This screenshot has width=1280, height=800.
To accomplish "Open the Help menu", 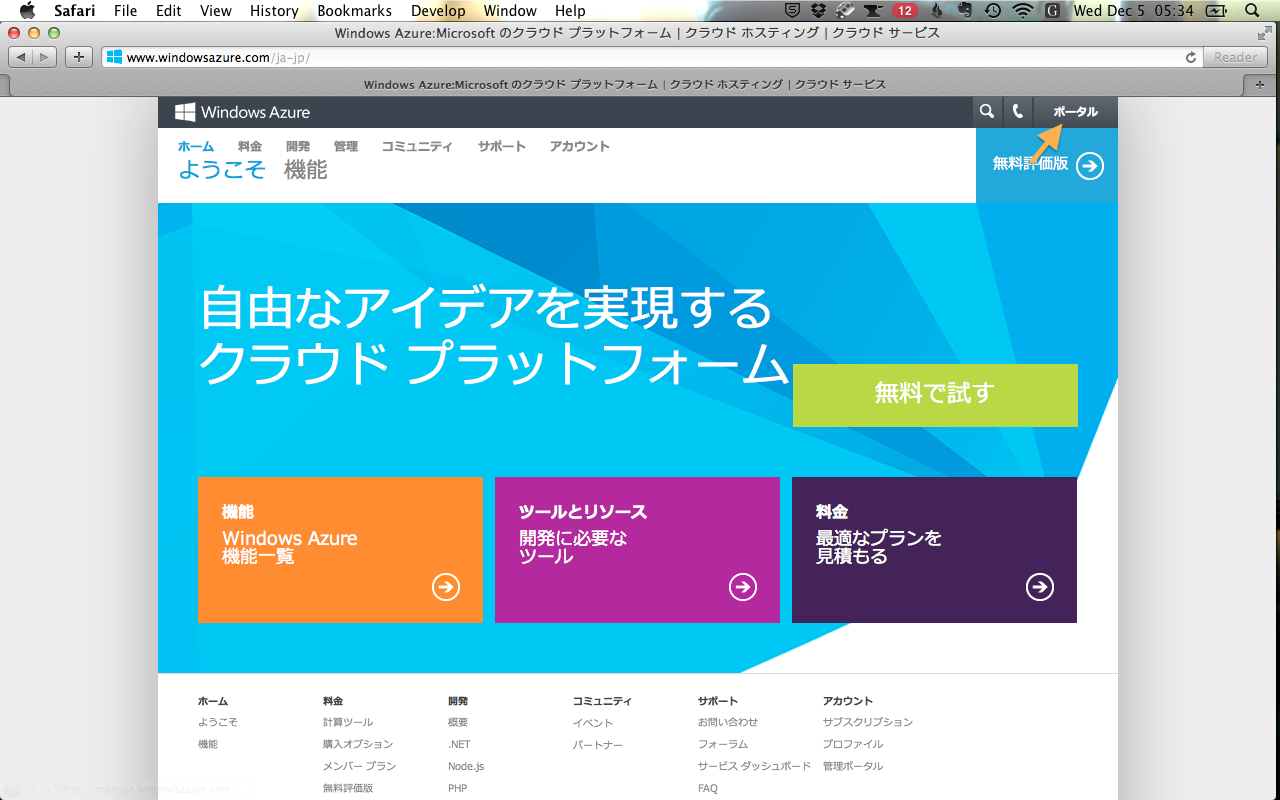I will click(570, 11).
